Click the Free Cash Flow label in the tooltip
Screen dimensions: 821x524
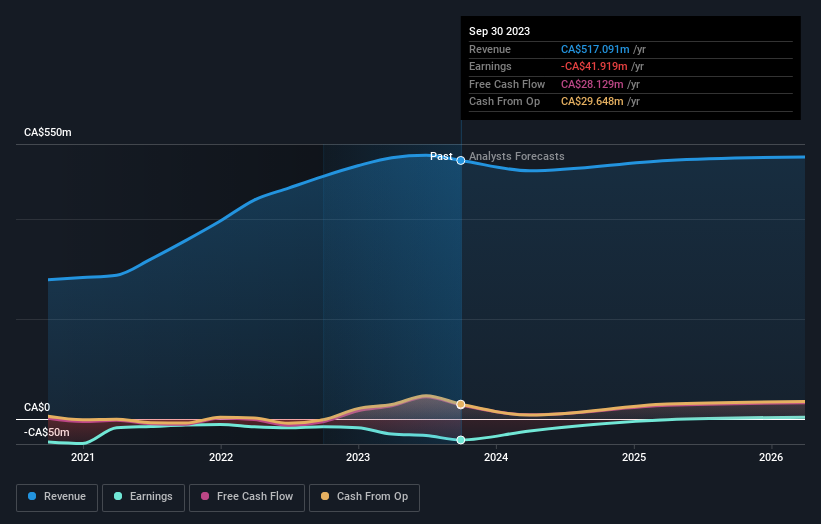point(507,84)
